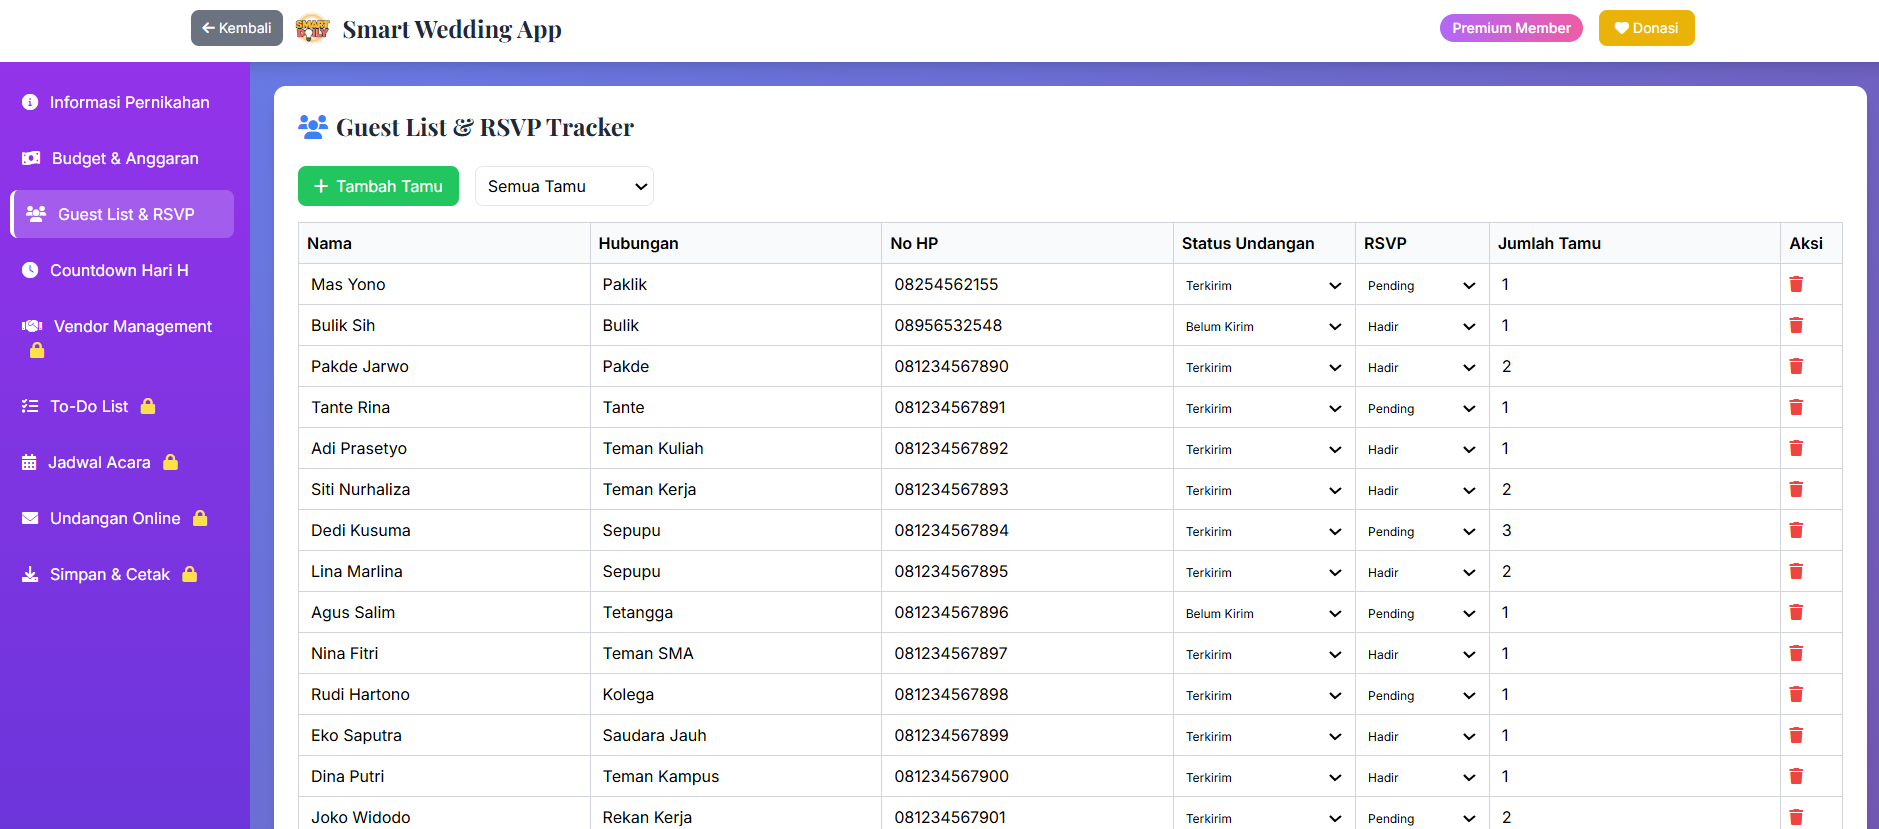Screen dimensions: 1879x829
Task: Expand RSVP dropdown for Rudi Hartono
Action: tap(1420, 695)
